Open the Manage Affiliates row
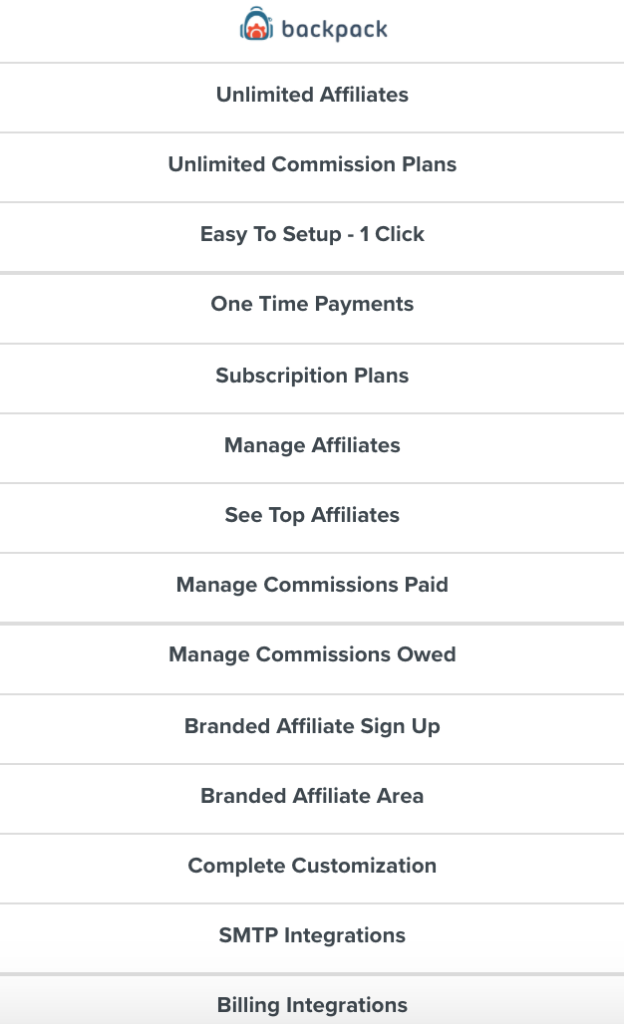 tap(312, 449)
